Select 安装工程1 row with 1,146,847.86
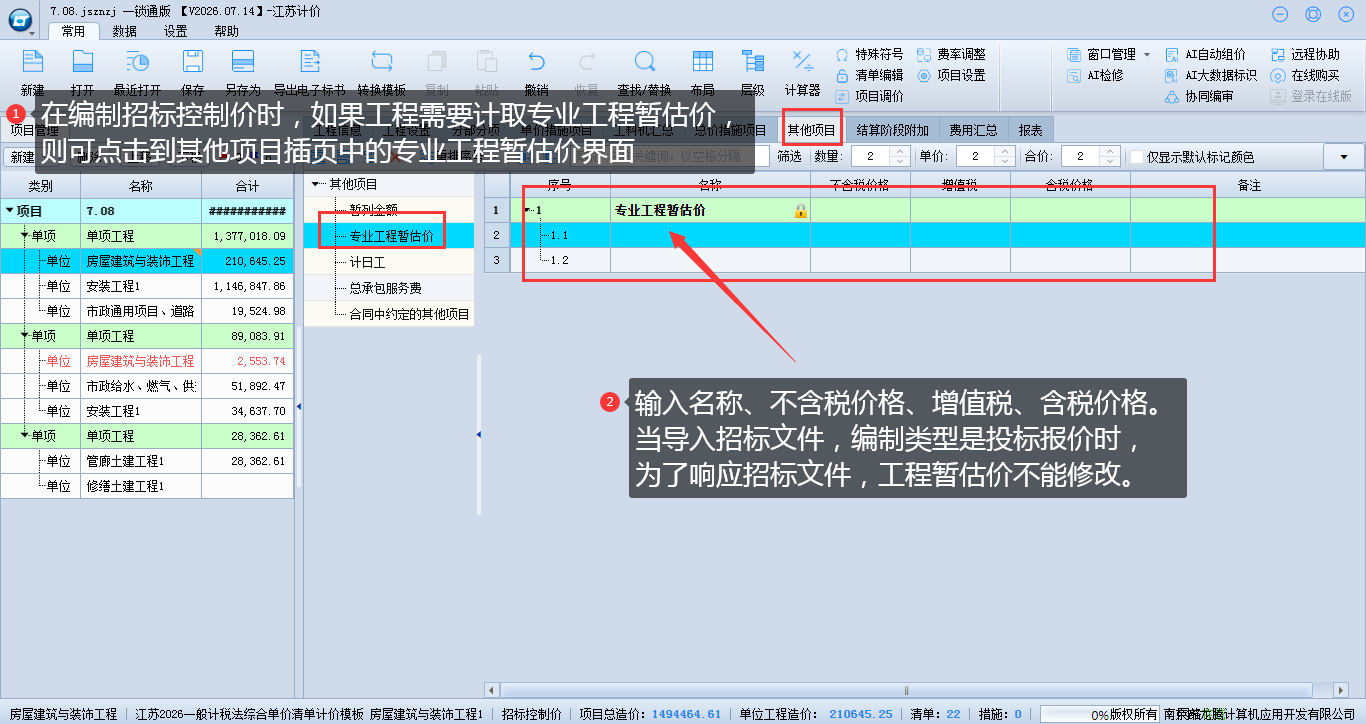This screenshot has height=724, width=1366. [147, 286]
